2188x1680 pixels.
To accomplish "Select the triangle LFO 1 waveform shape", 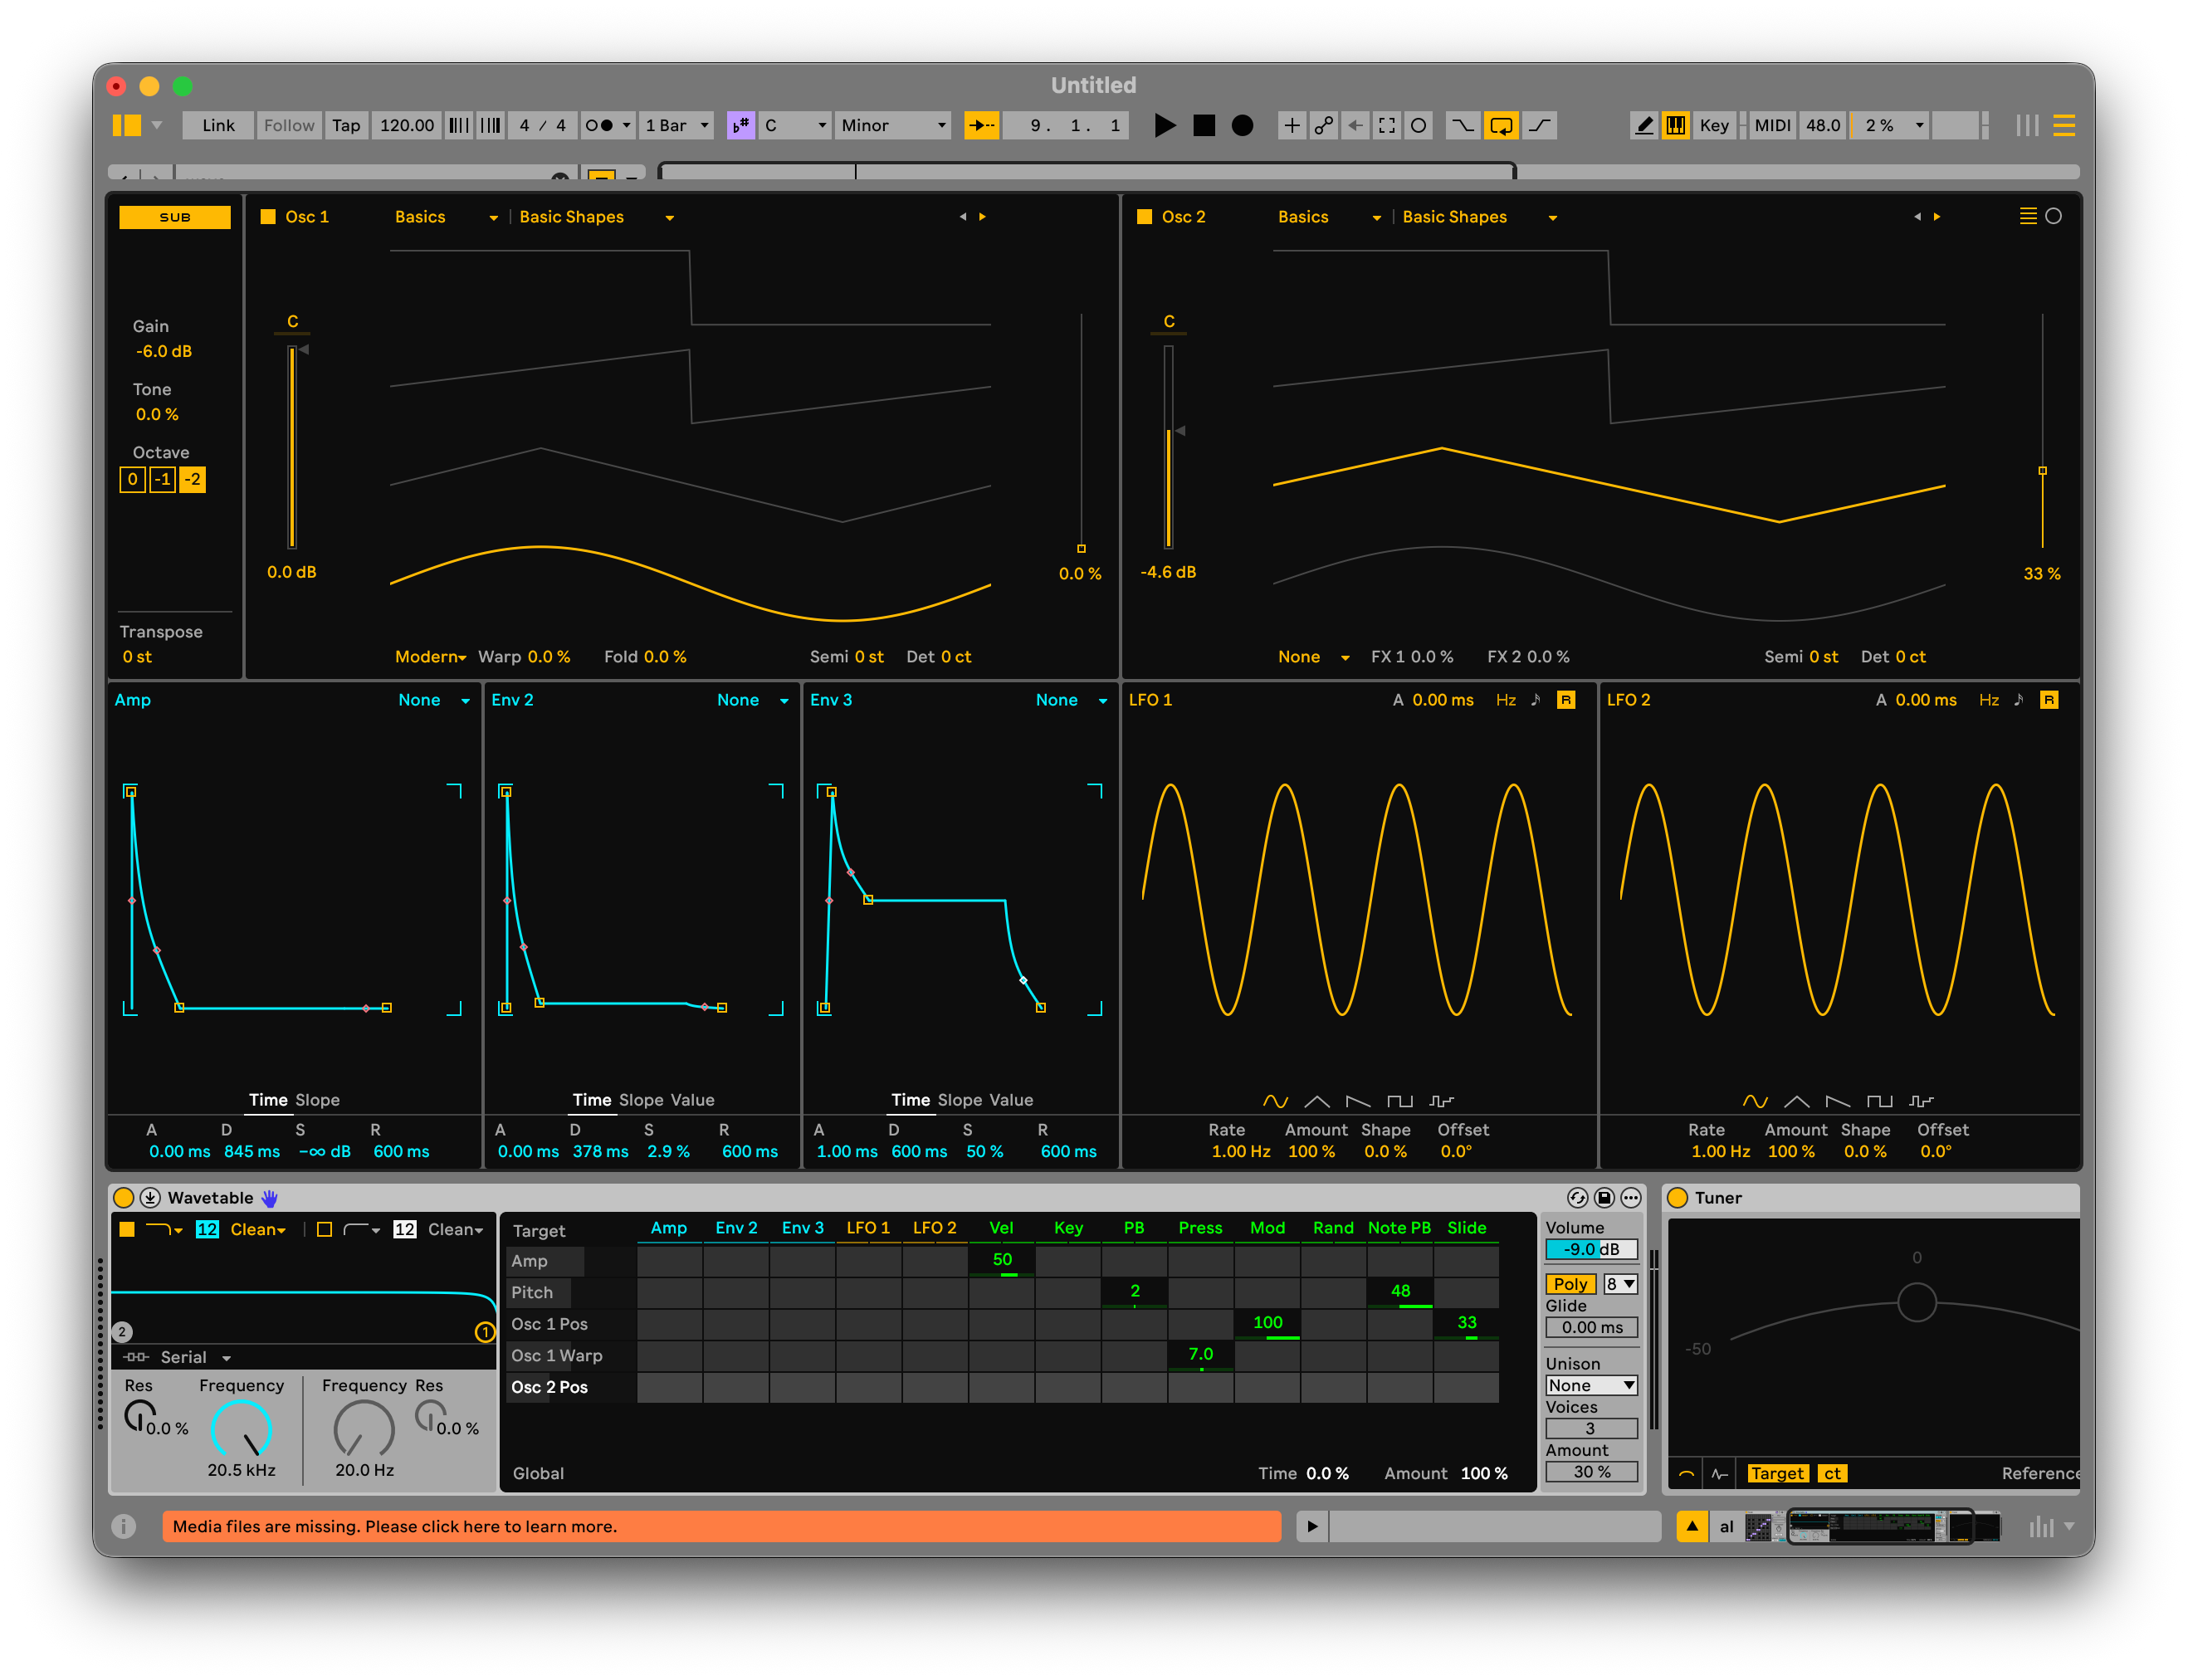I will click(x=1317, y=1101).
